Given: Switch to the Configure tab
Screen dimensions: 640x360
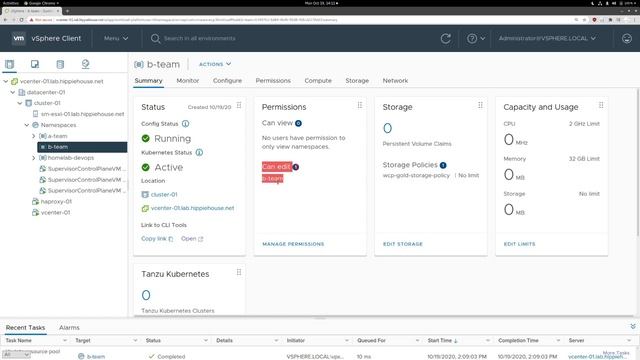Looking at the screenshot, I should click(x=227, y=81).
